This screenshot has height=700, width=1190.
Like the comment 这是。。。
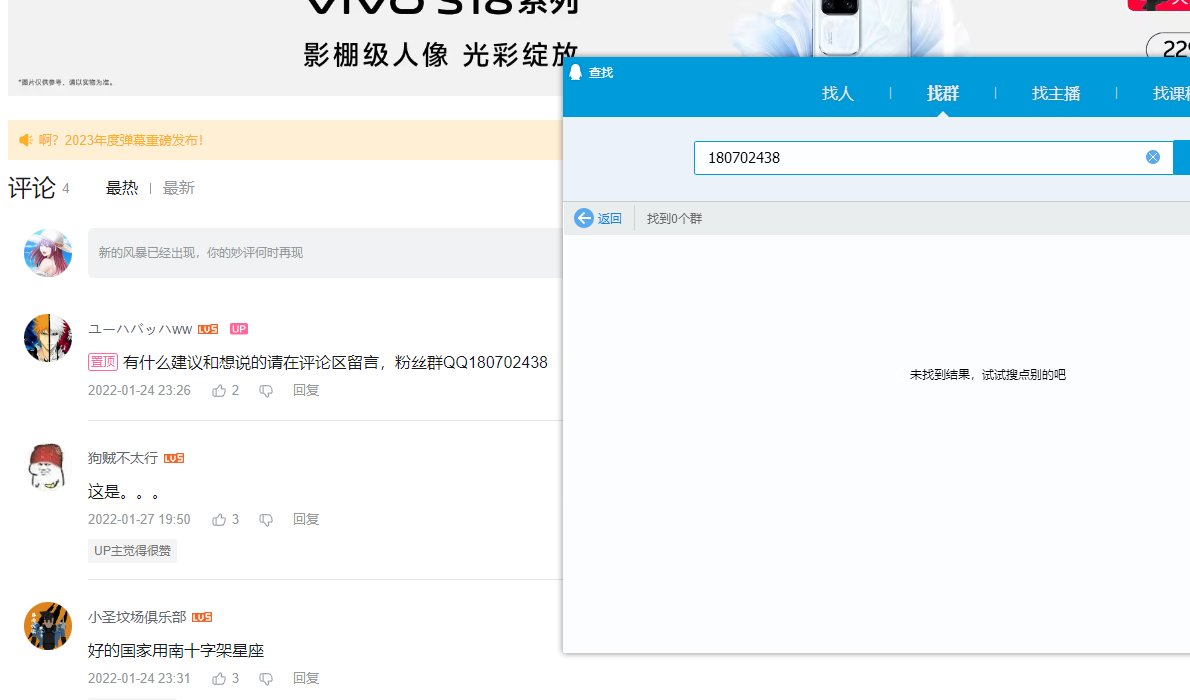[x=219, y=519]
